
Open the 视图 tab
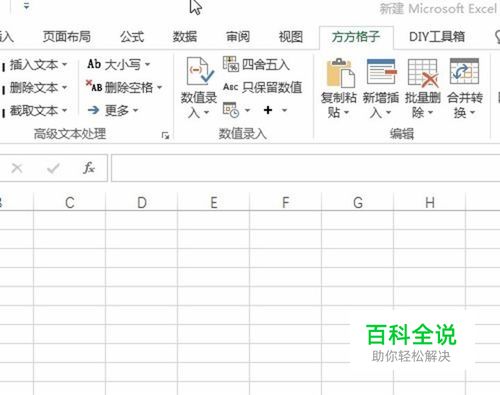291,37
